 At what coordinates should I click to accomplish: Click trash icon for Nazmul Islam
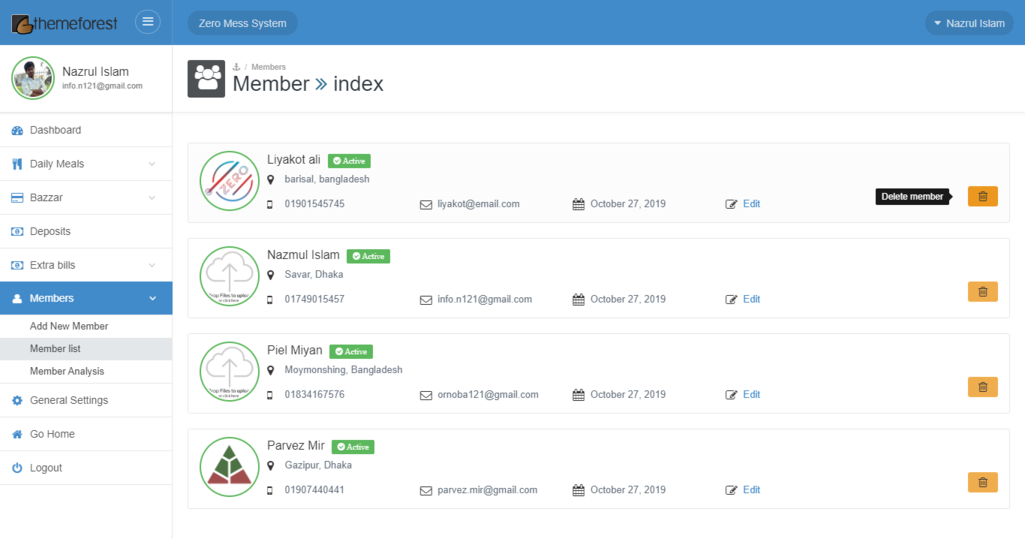(x=982, y=291)
